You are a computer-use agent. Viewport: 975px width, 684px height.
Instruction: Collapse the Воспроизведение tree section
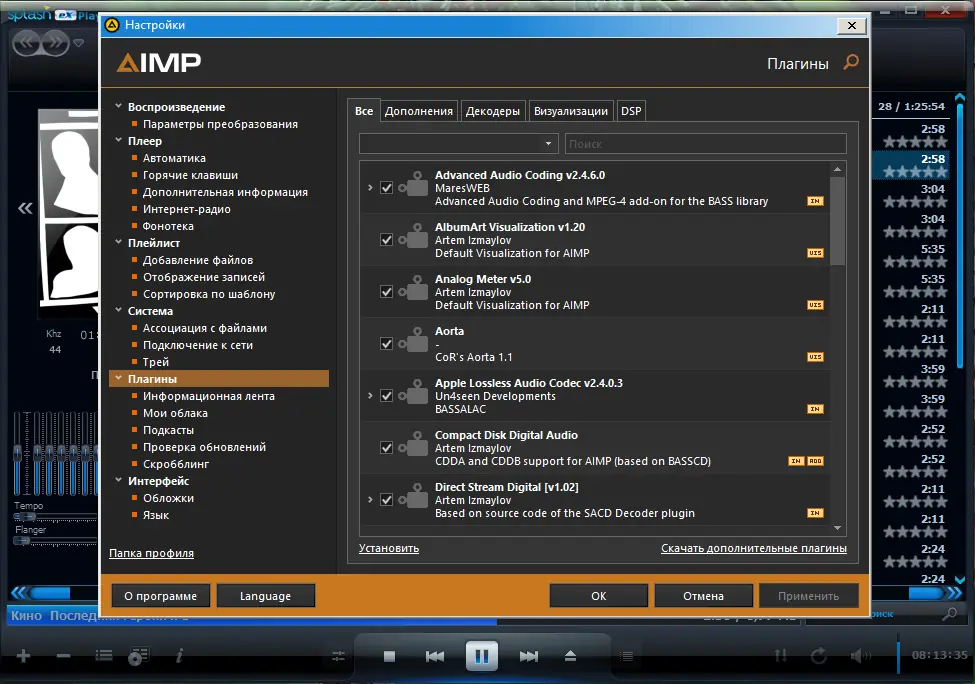pos(118,106)
